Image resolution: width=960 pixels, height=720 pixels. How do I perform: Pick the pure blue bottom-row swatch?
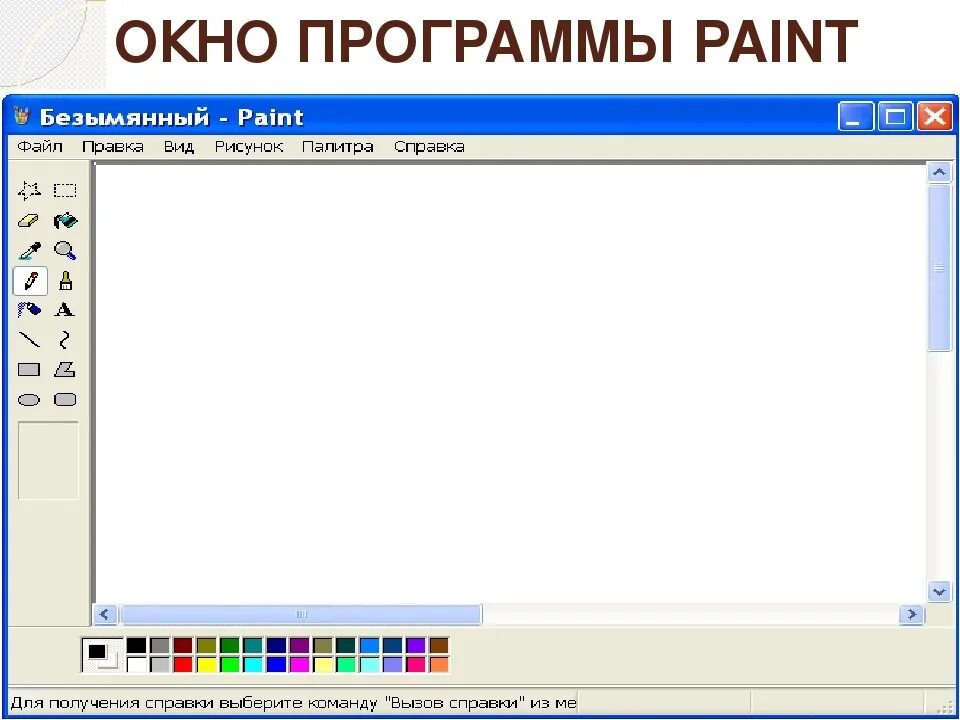tap(276, 664)
